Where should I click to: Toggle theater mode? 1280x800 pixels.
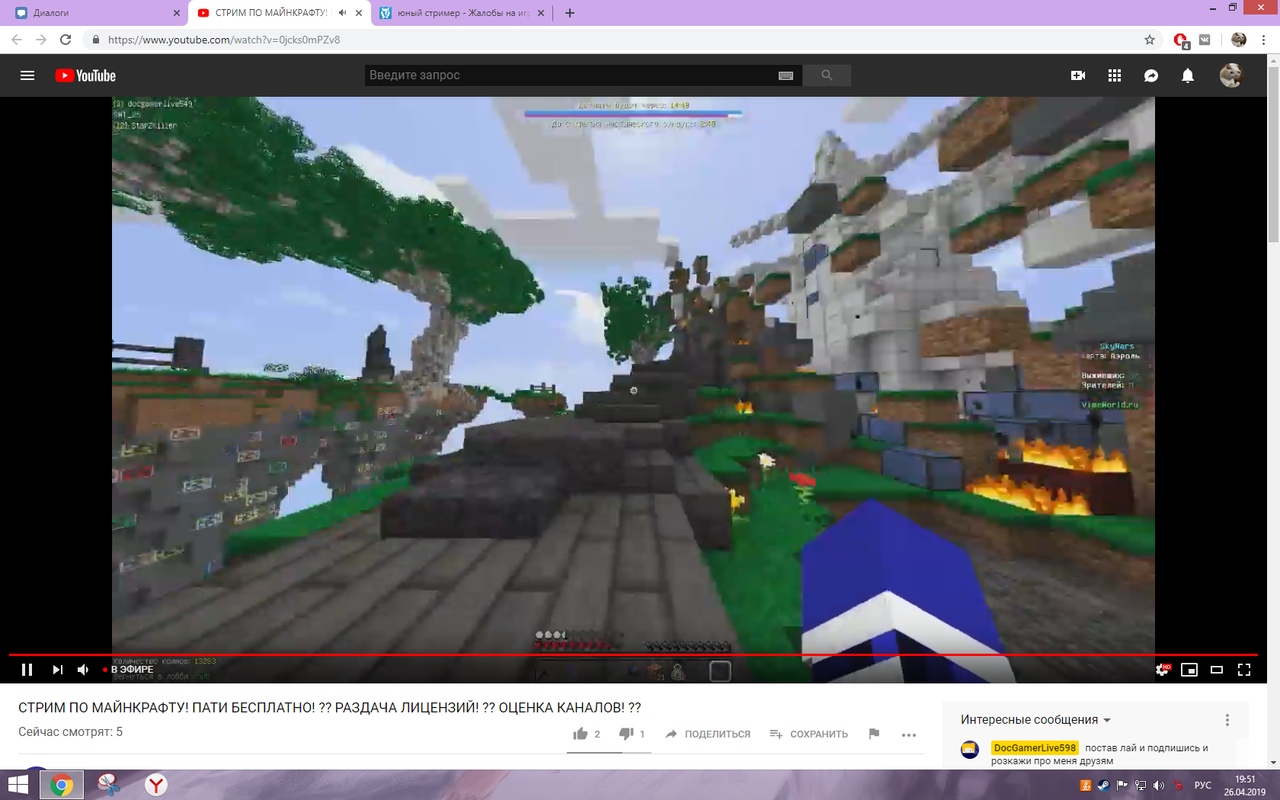click(1217, 670)
